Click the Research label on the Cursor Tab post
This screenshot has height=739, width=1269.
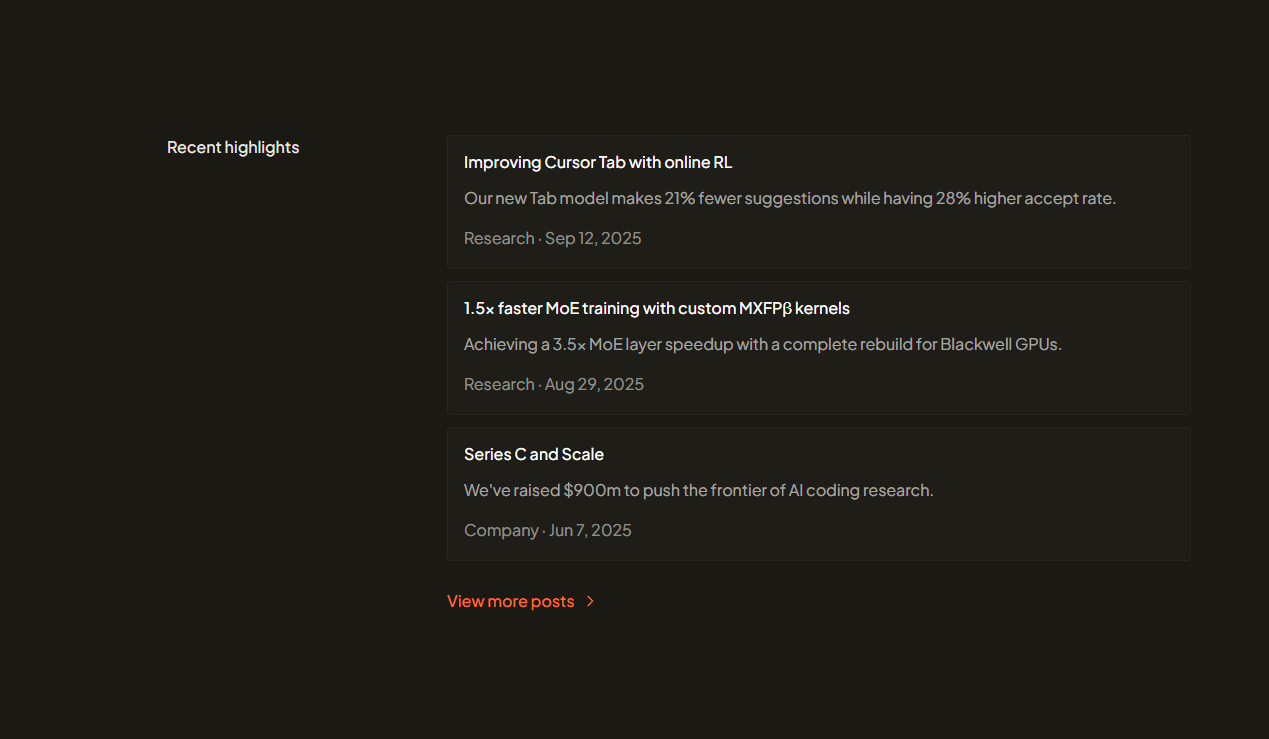[498, 238]
